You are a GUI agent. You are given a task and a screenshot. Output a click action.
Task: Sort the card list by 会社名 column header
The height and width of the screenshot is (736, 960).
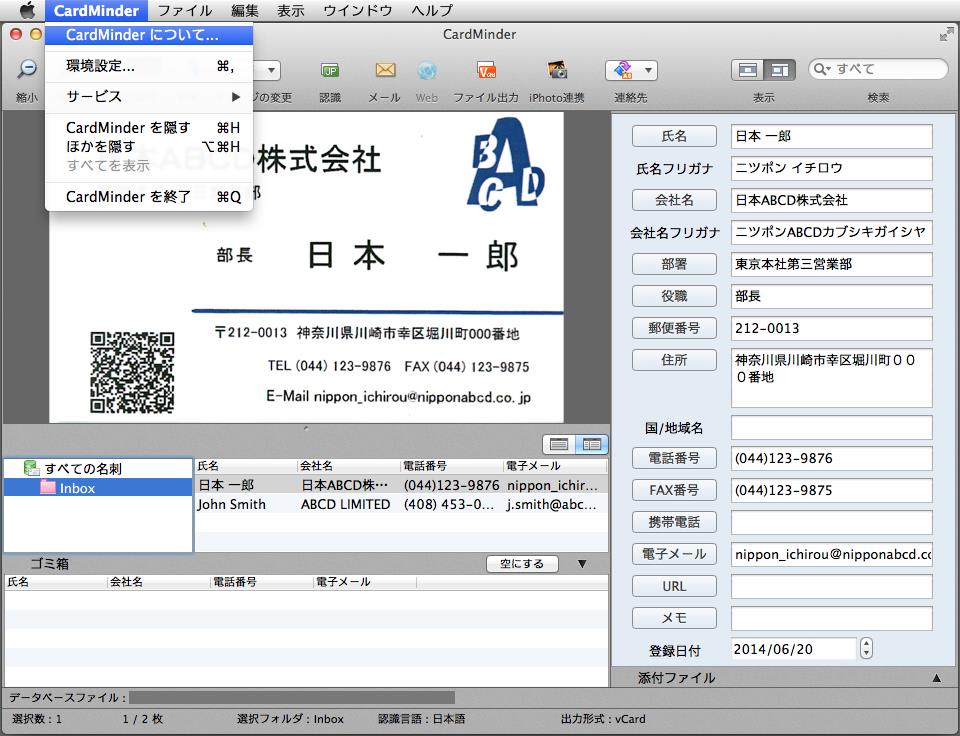[x=348, y=466]
